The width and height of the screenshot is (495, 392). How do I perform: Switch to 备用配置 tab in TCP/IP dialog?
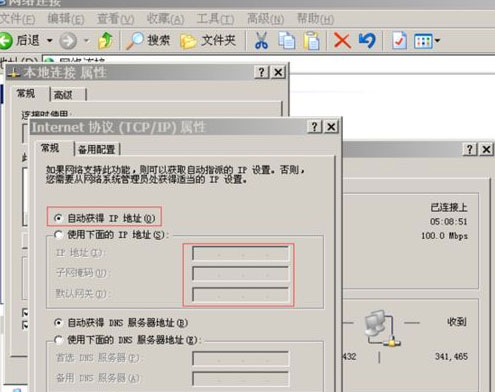(x=97, y=149)
